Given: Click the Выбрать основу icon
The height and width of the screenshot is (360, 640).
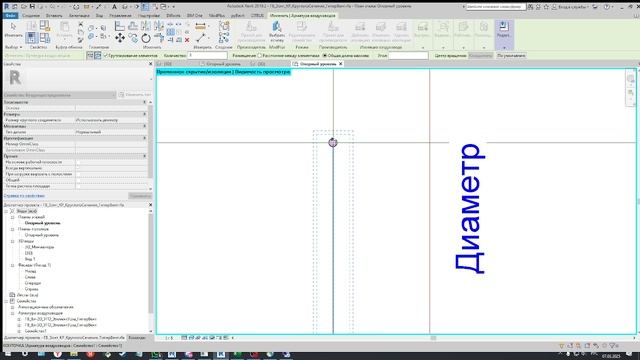Looking at the screenshot, I should [277, 27].
